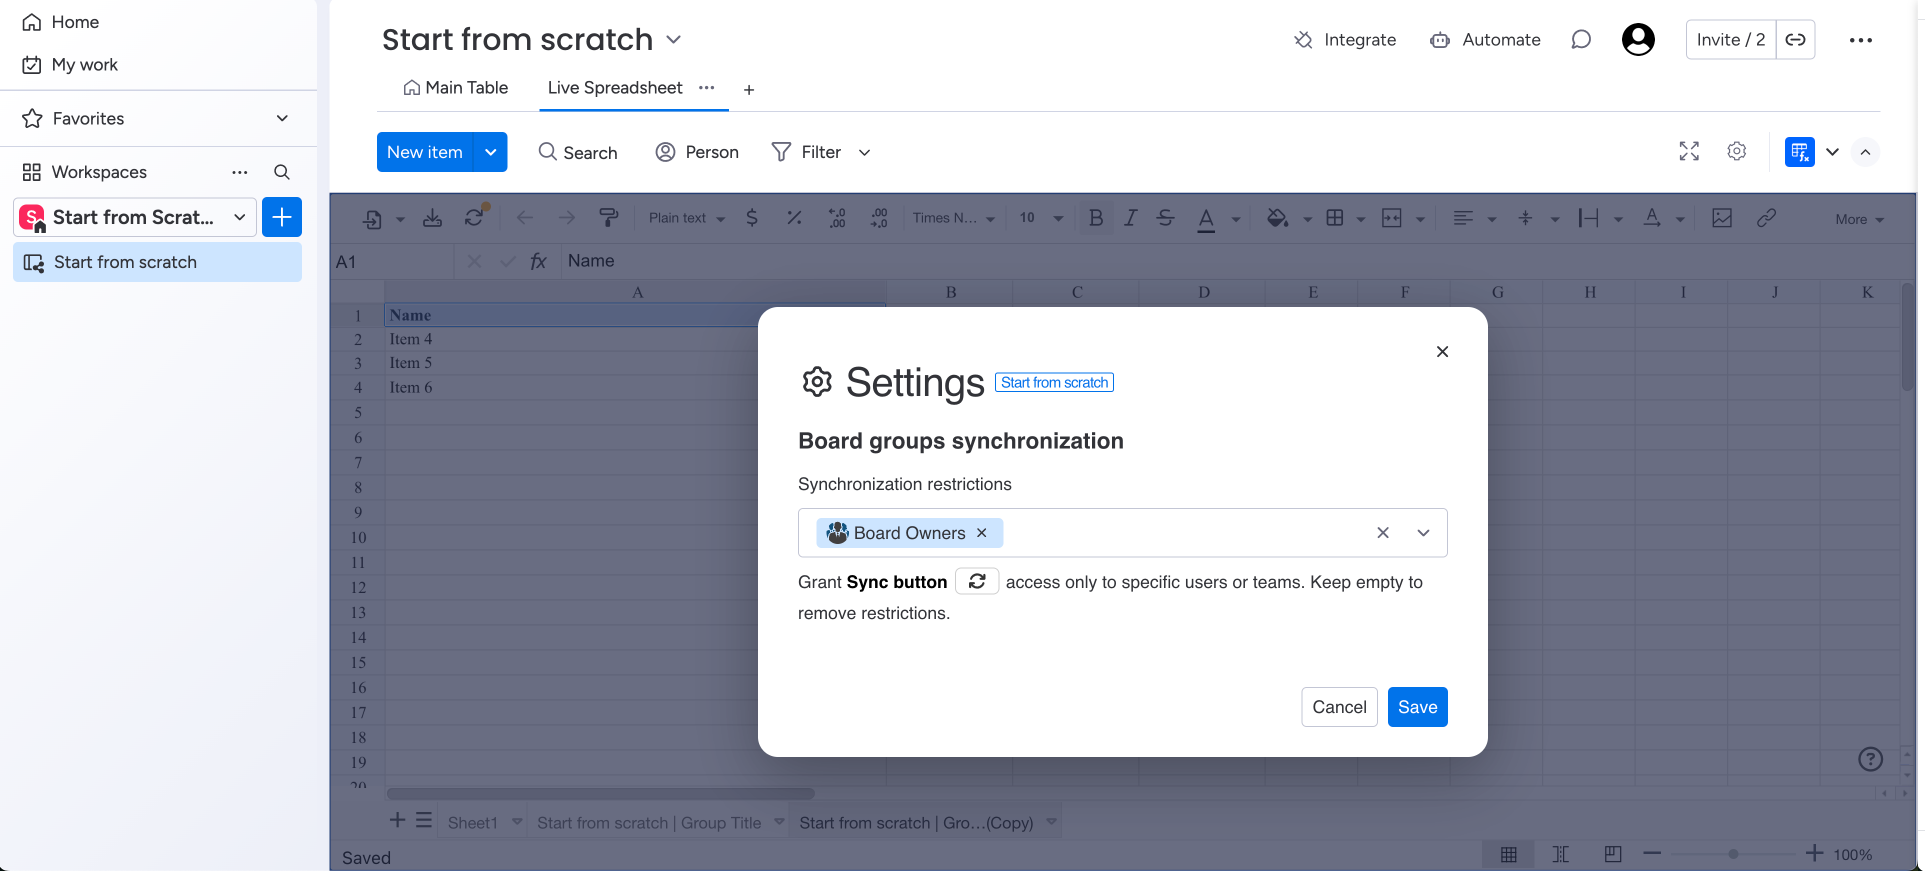Expand the Favorites section
This screenshot has width=1925, height=871.
[282, 118]
